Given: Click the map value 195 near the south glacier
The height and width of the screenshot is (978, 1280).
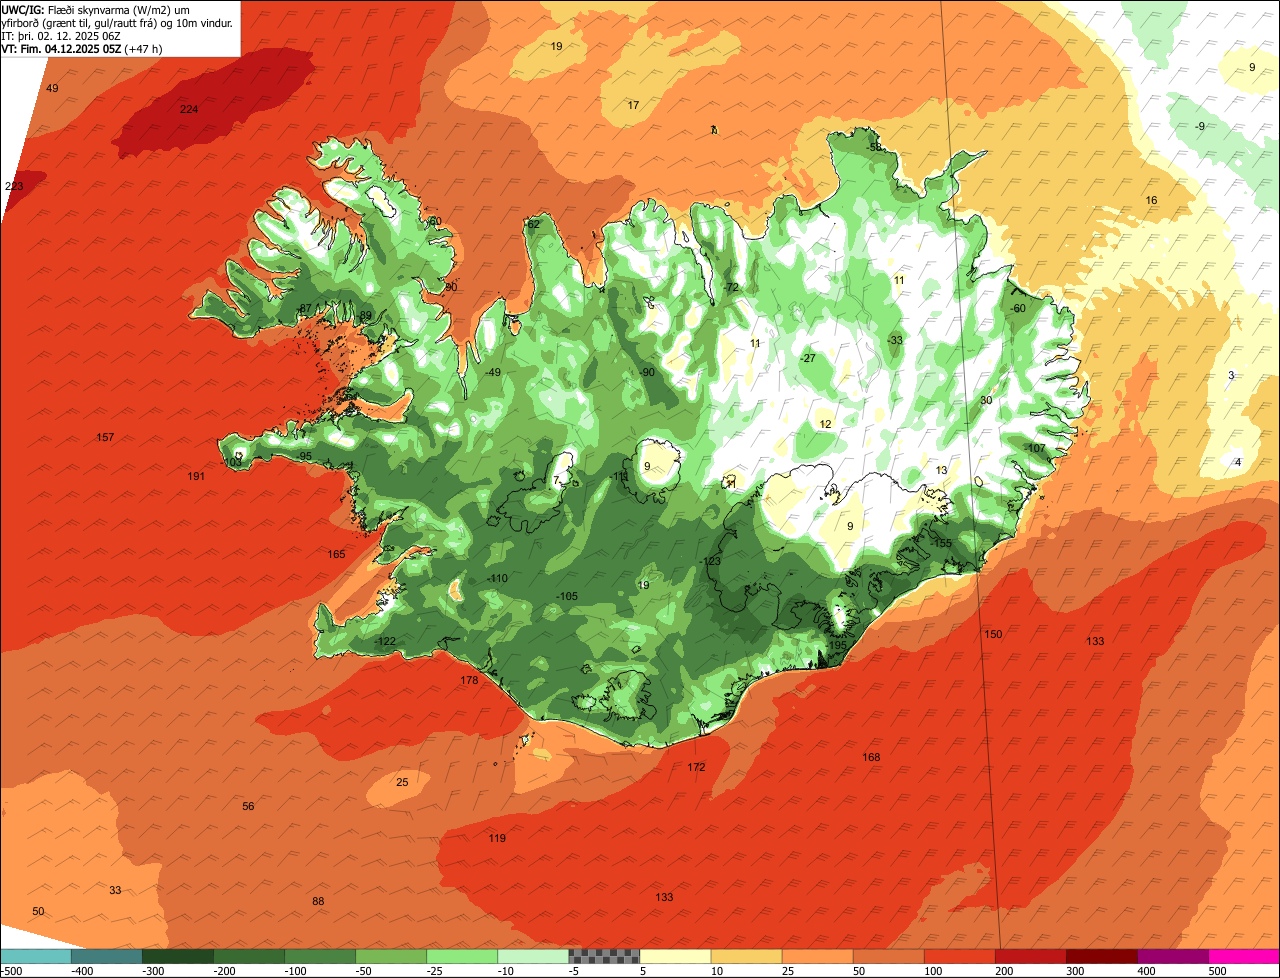Looking at the screenshot, I should point(837,646).
